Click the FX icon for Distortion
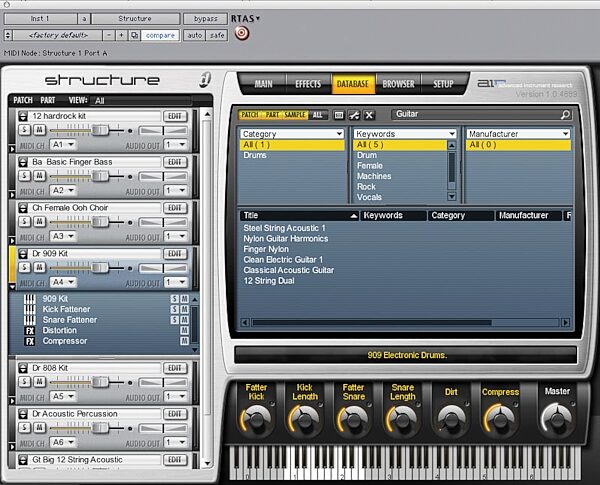The image size is (600, 485). [29, 331]
